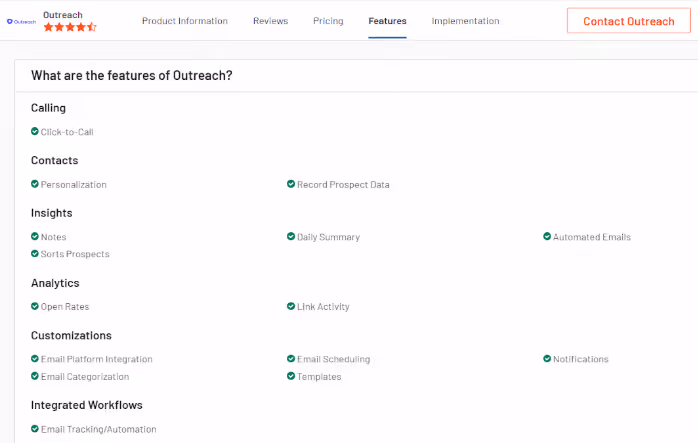This screenshot has width=698, height=443.
Task: Click the 'Notifications' feature text
Action: coord(581,359)
